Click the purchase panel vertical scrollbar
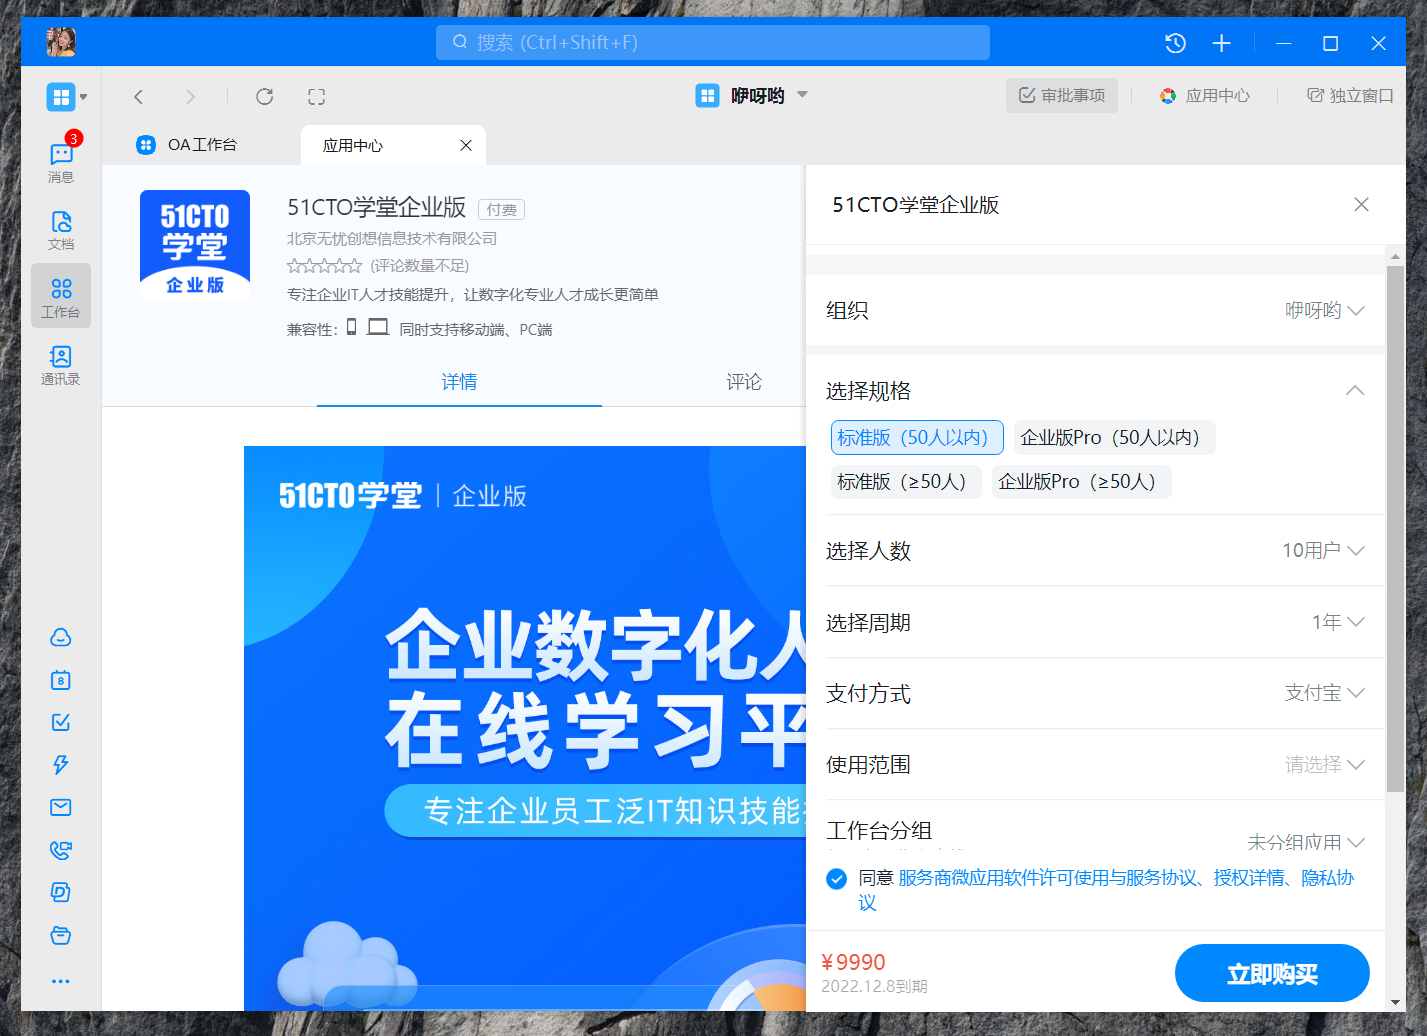 point(1395,528)
